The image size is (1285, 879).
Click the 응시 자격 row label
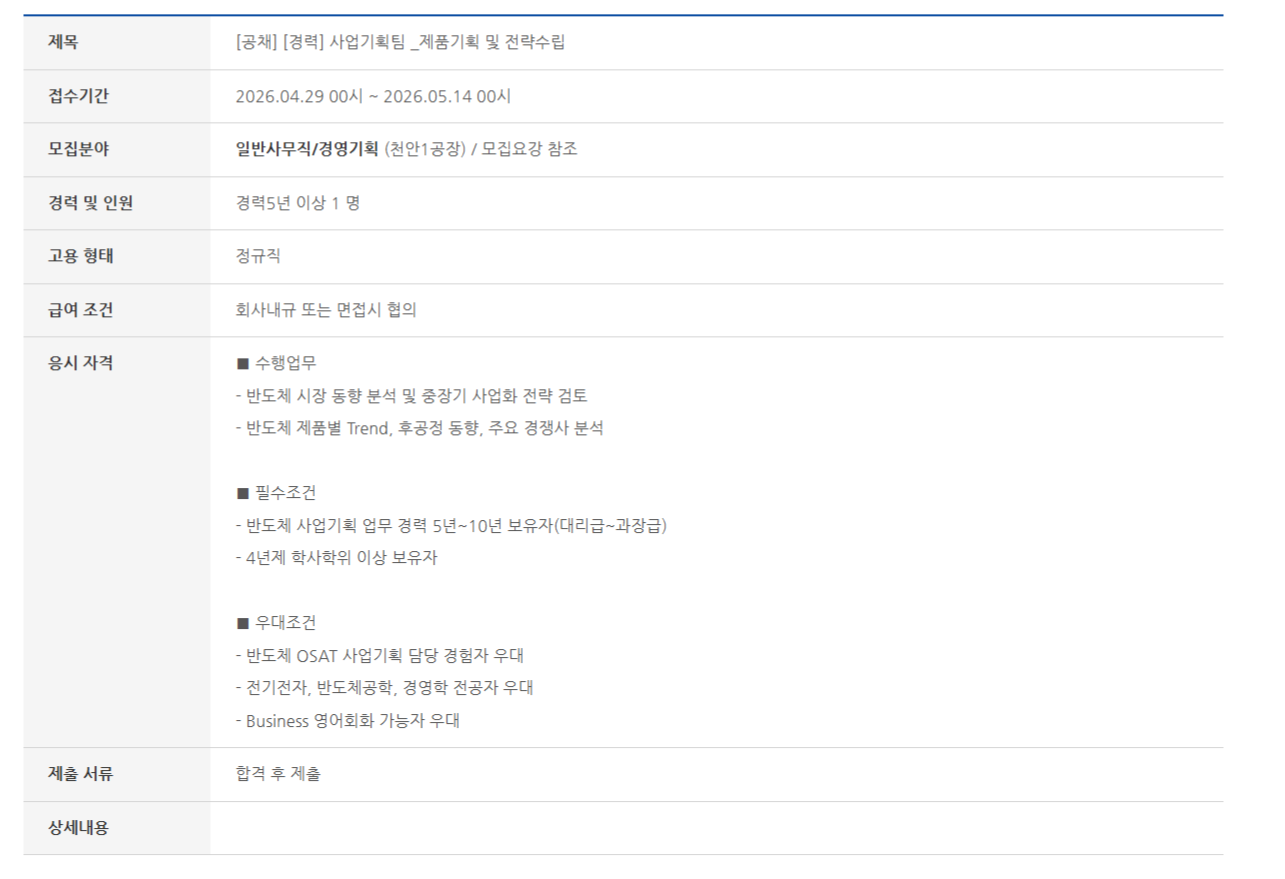point(81,363)
